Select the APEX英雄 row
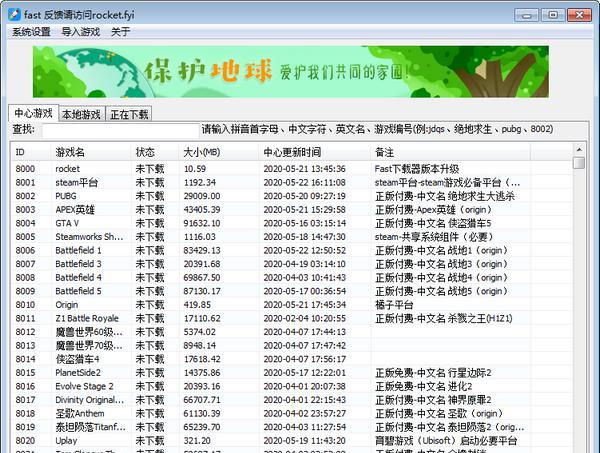The height and width of the screenshot is (453, 600). coord(292,210)
